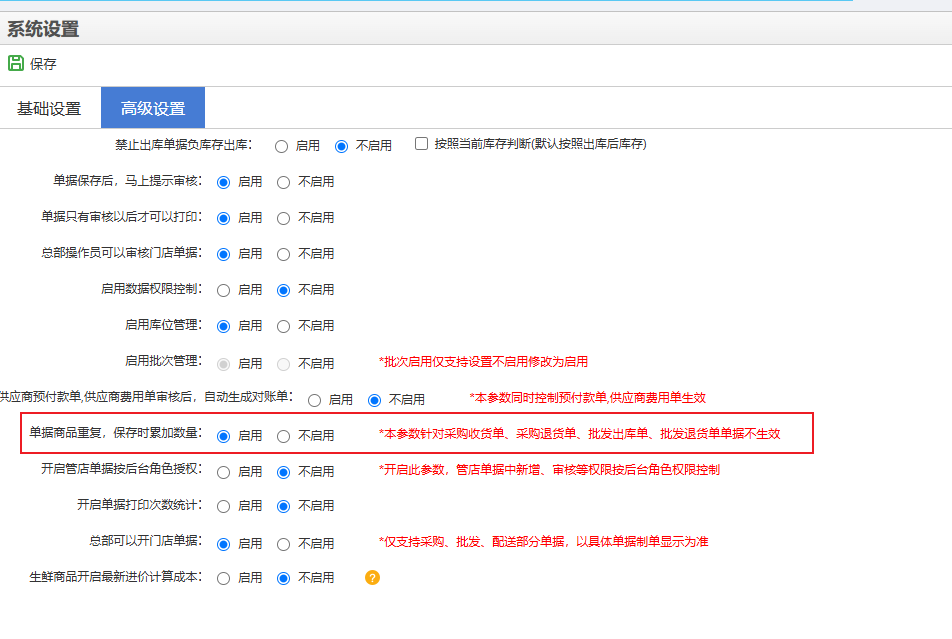Select 不启用 for 启用库位管理
Viewport: 952px width, 639px height.
(284, 326)
